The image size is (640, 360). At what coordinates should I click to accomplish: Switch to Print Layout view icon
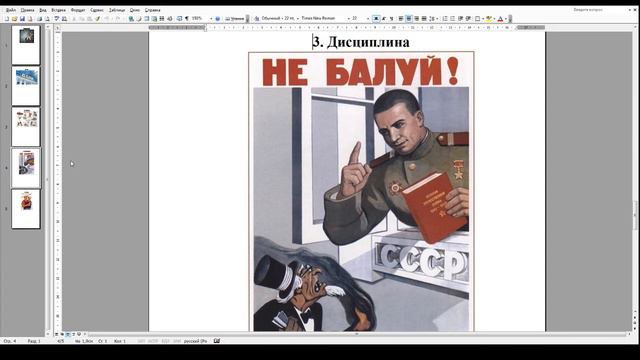pos(68,334)
